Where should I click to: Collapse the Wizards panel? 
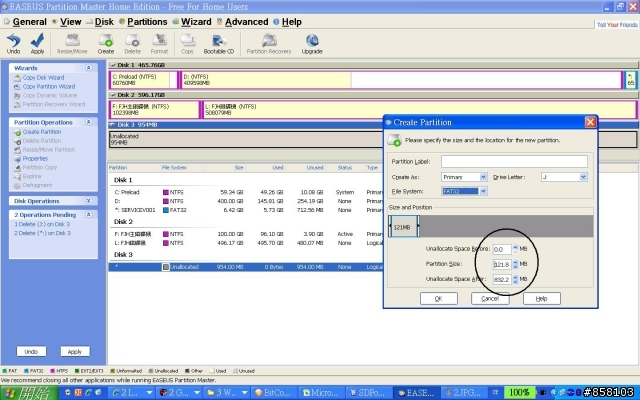pyautogui.click(x=88, y=68)
